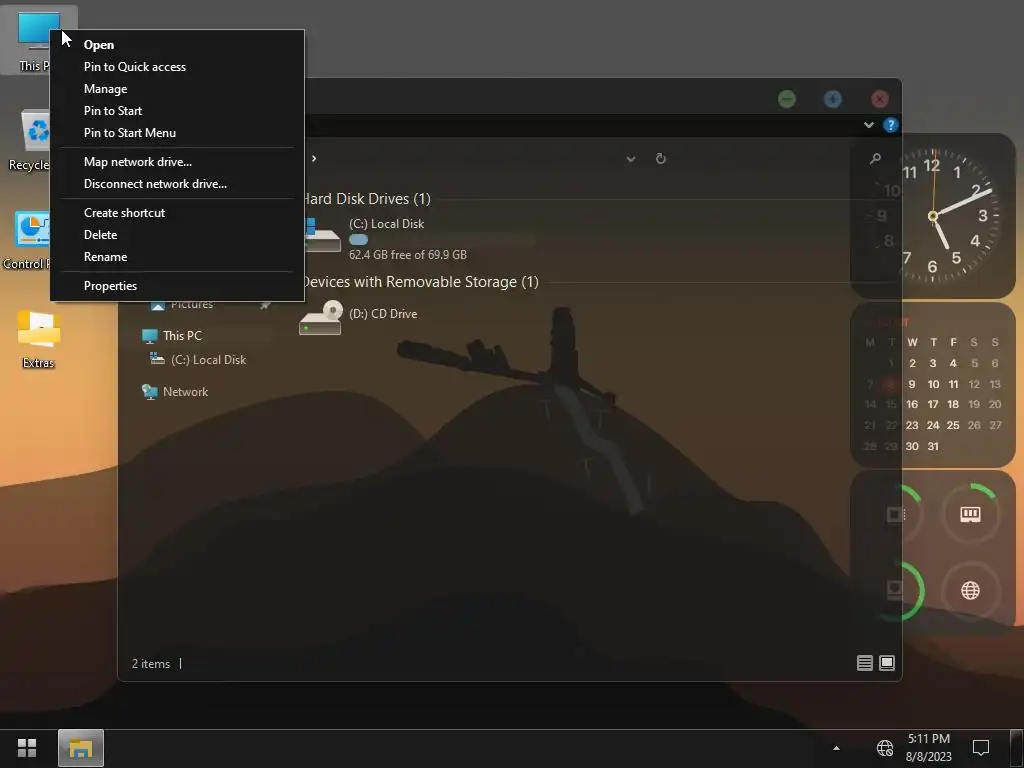Image resolution: width=1024 pixels, height=768 pixels.
Task: Collapse the Devices with Removable Storage group
Action: [x=420, y=282]
